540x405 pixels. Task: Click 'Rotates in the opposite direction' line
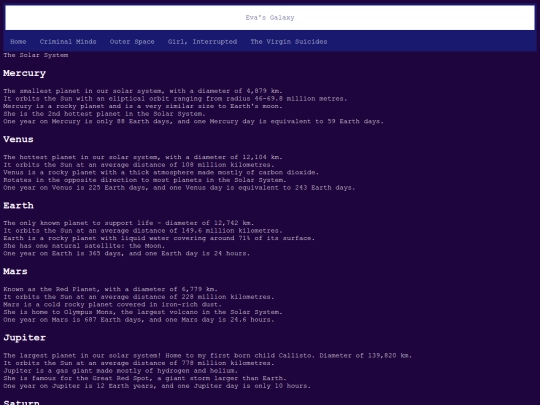(145, 180)
